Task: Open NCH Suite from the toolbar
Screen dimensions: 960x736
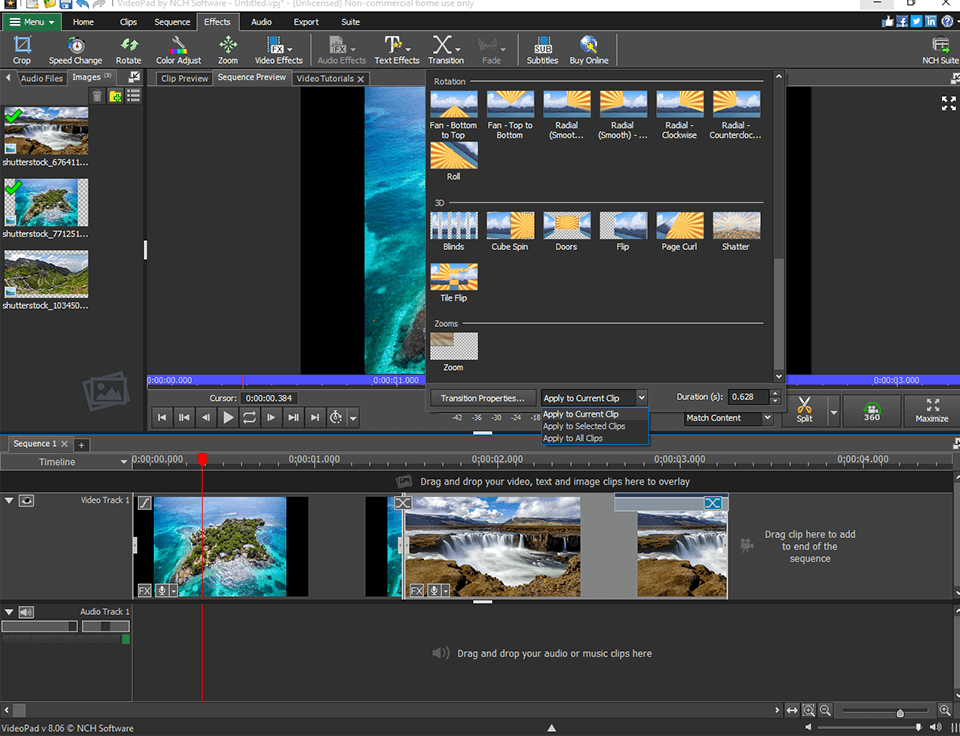Action: 939,49
